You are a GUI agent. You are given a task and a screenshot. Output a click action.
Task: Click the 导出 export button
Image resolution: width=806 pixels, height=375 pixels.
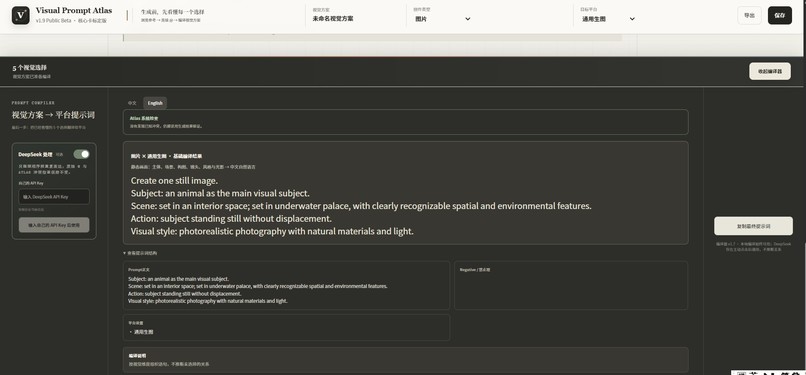(x=749, y=15)
